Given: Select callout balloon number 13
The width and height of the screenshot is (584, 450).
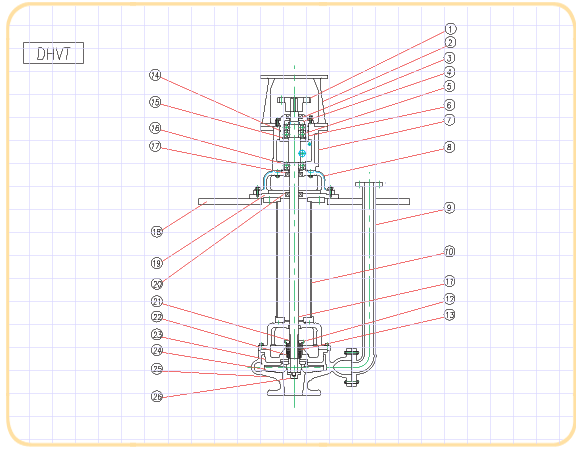Looking at the screenshot, I should (450, 315).
